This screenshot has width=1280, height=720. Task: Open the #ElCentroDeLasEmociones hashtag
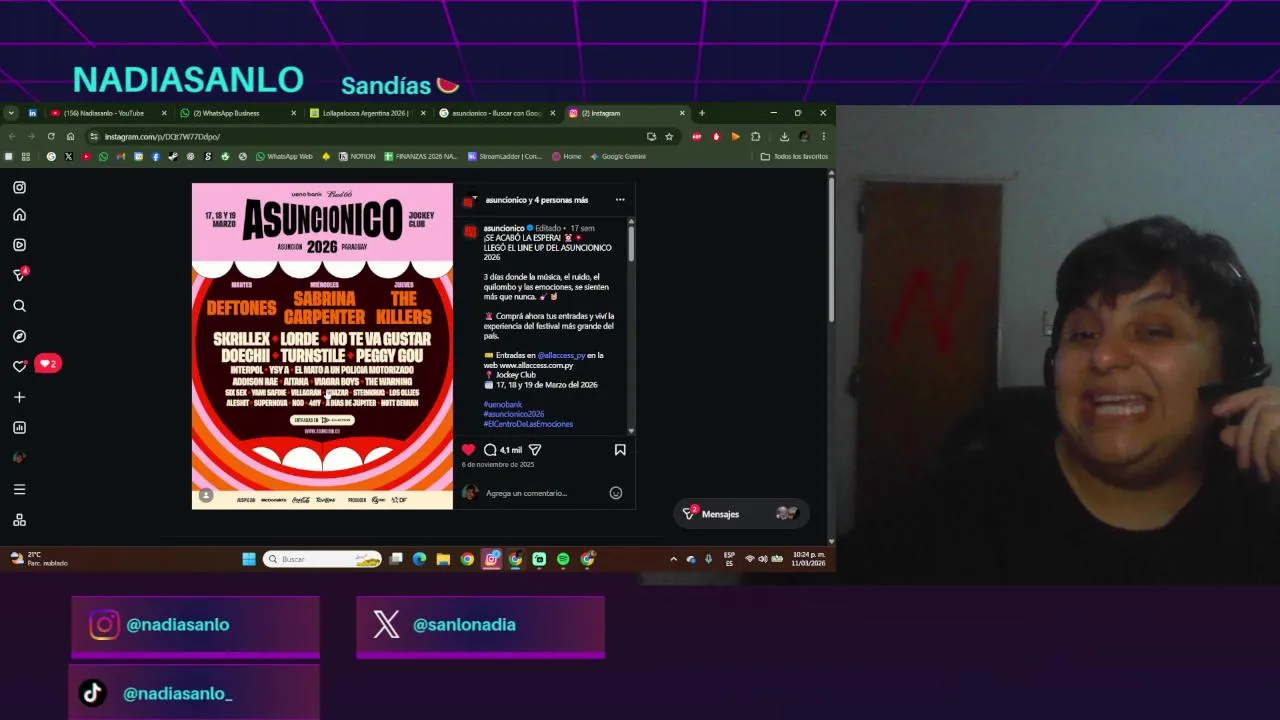pos(528,424)
